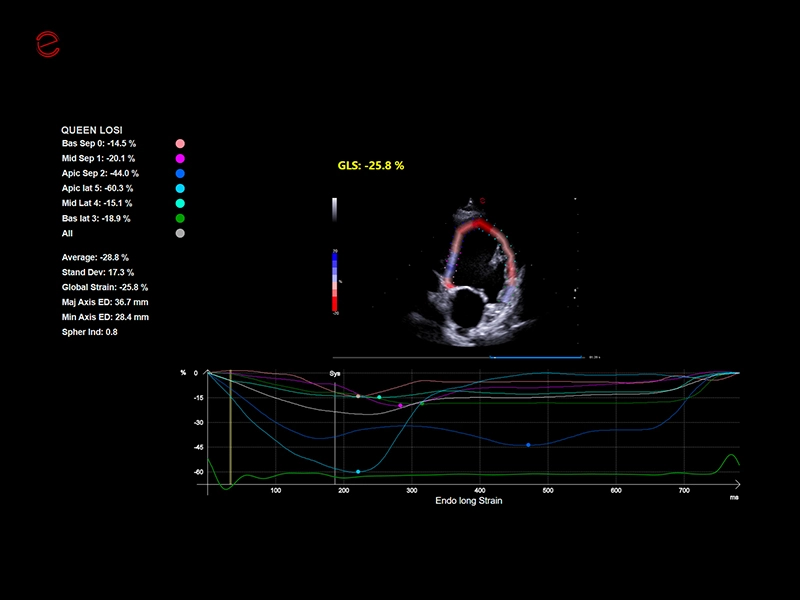This screenshot has height=600, width=800.
Task: Select the Apic lat 5 strain label
Action: (x=97, y=188)
